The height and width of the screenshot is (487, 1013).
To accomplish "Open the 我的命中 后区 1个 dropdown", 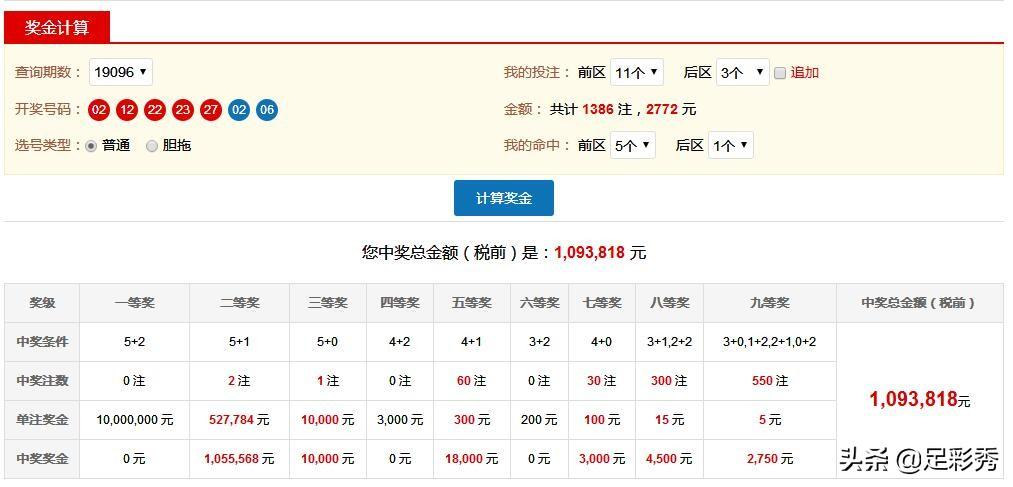I will coord(731,145).
